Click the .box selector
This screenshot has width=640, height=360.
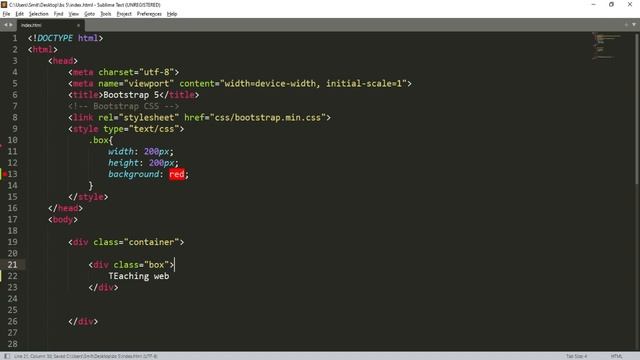click(x=98, y=140)
